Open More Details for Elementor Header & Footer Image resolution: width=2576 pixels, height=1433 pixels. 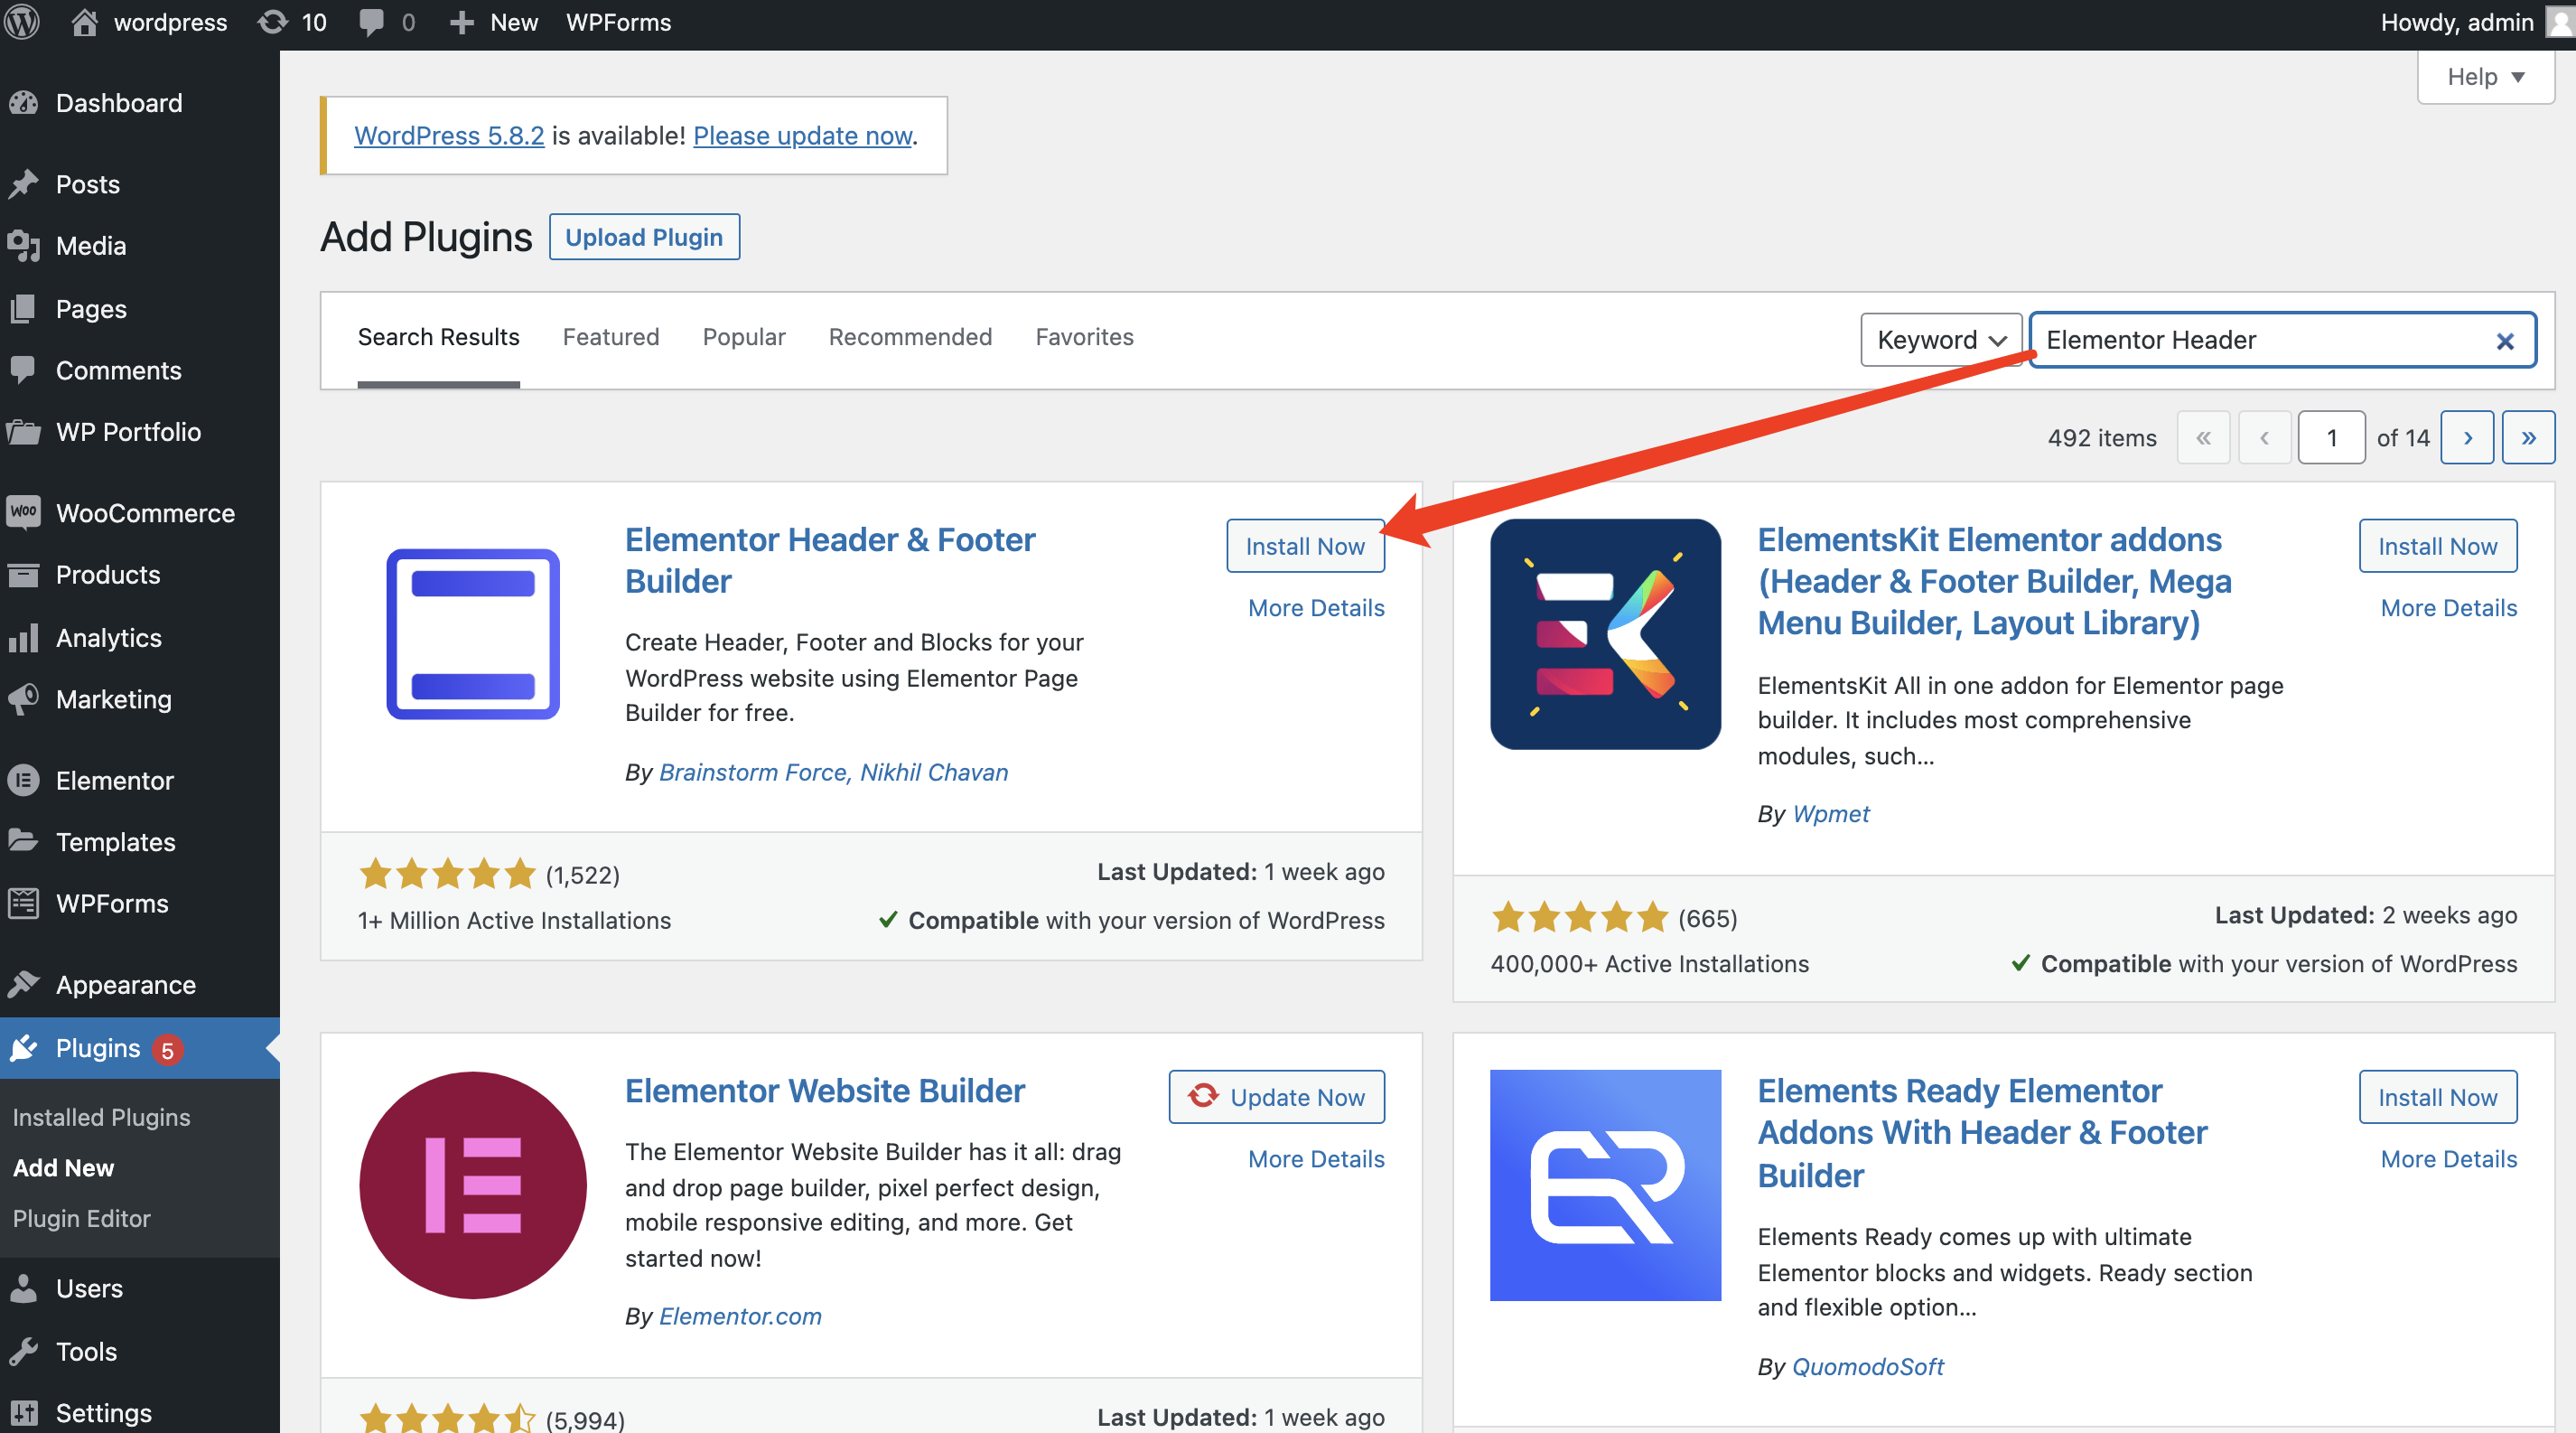tap(1316, 608)
